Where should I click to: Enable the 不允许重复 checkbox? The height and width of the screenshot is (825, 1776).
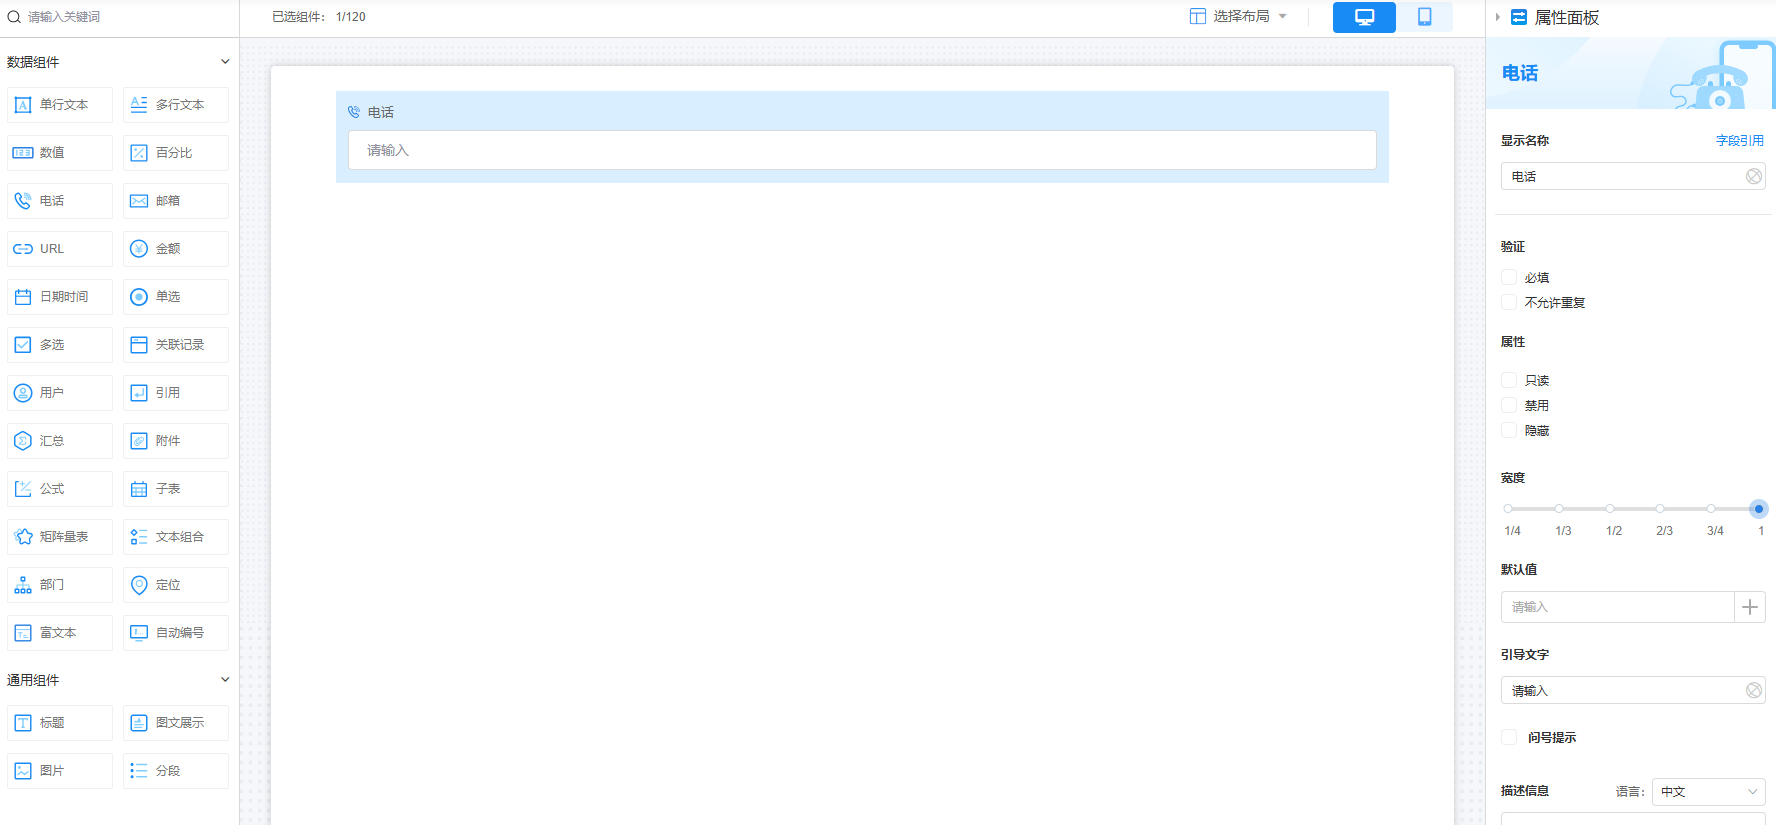click(1509, 302)
